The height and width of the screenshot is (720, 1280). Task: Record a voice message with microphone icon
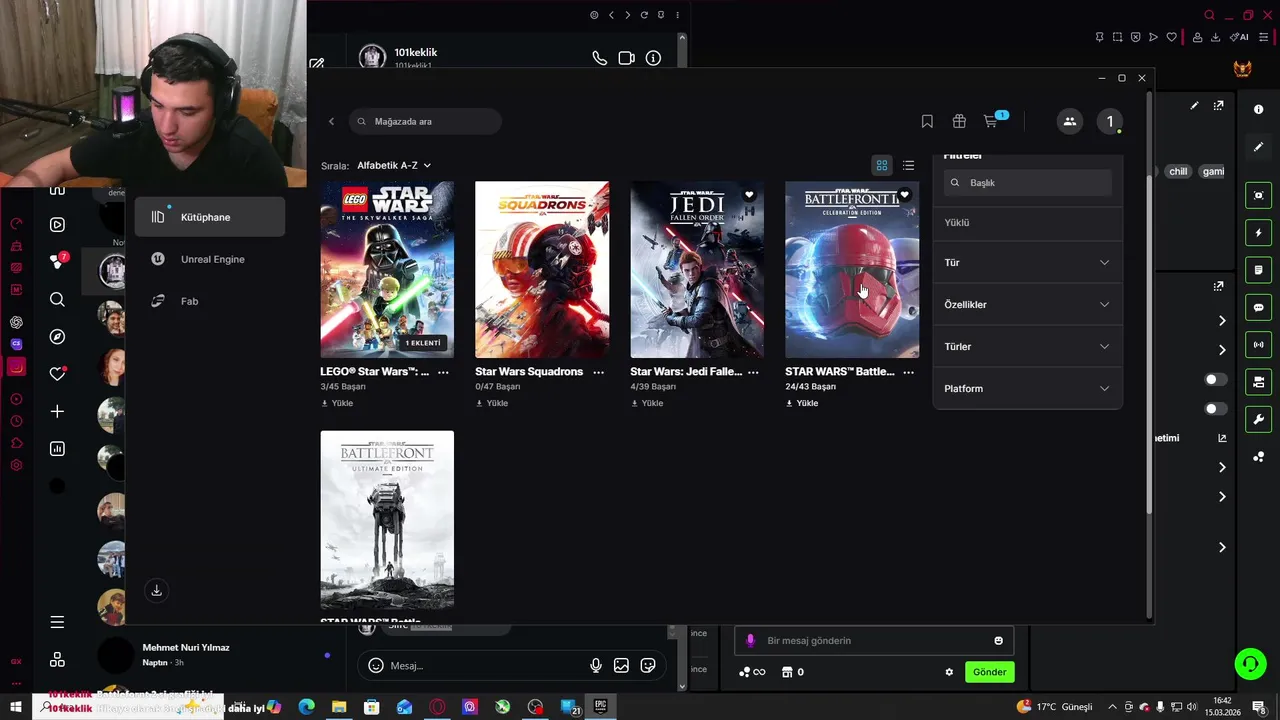(x=596, y=665)
